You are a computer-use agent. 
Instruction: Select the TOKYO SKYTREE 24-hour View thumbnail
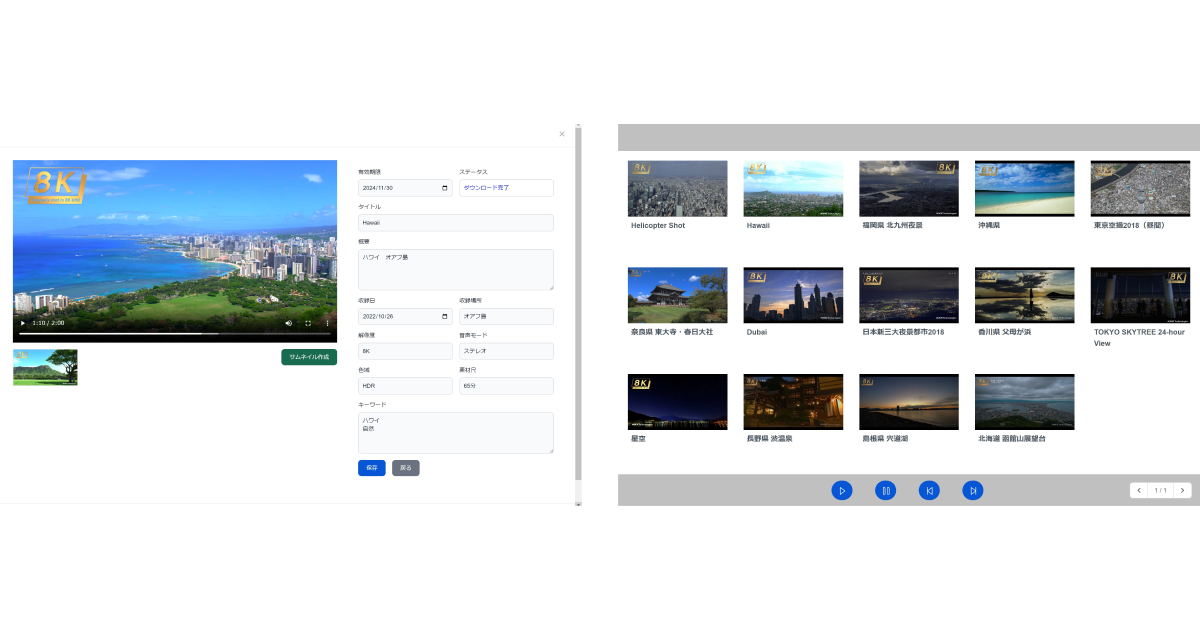point(1140,295)
